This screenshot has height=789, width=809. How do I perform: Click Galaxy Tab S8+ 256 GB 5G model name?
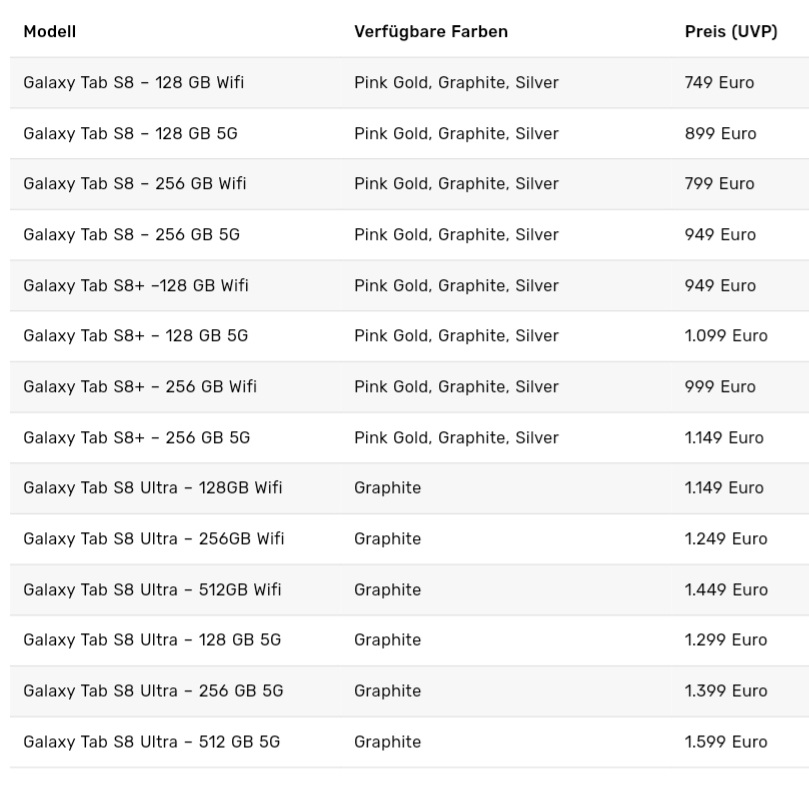[x=136, y=438]
